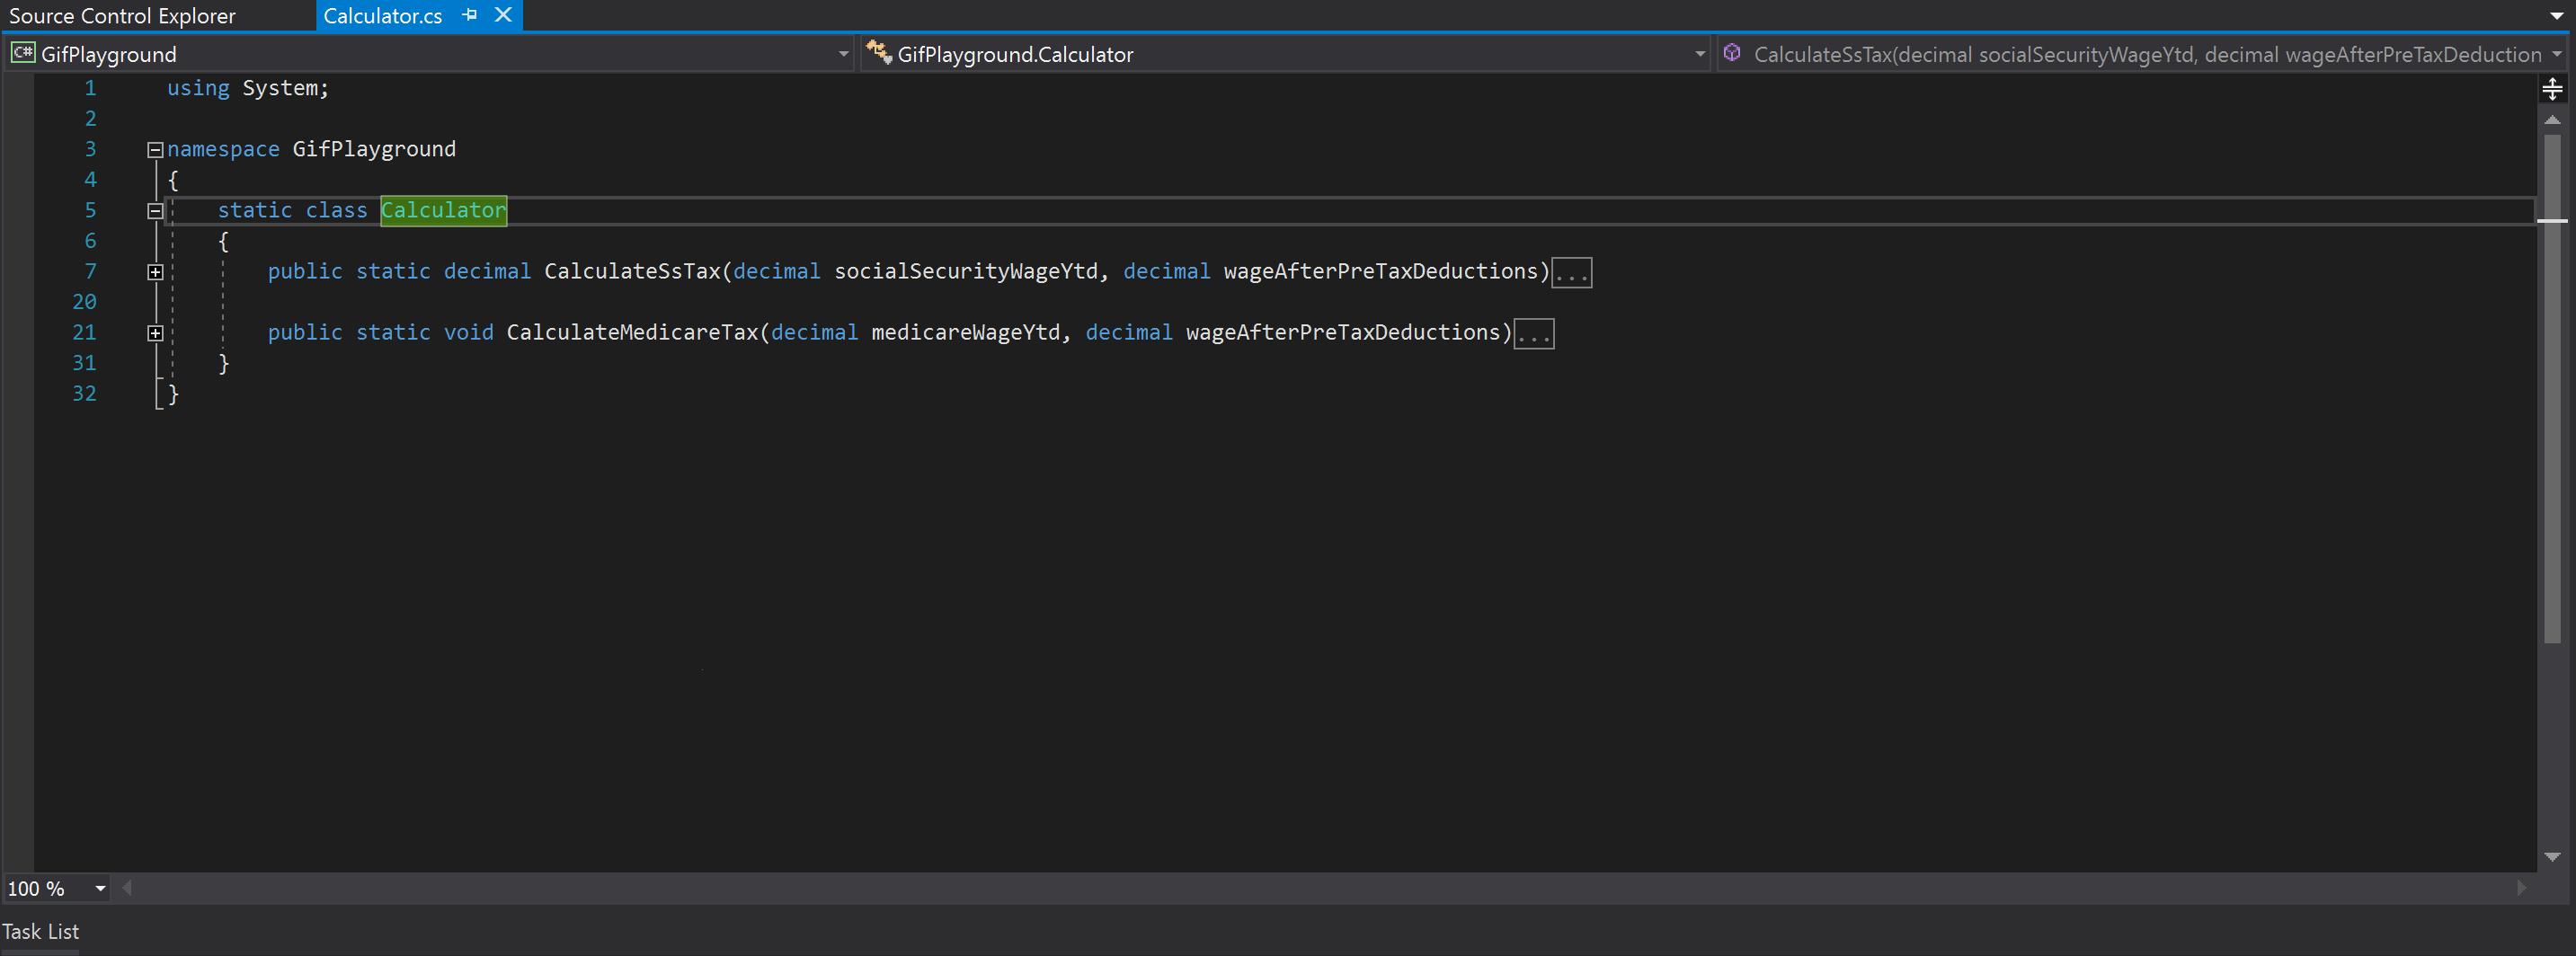Click the collapsed ellipsis after CalculateSsTax signature

click(1570, 273)
